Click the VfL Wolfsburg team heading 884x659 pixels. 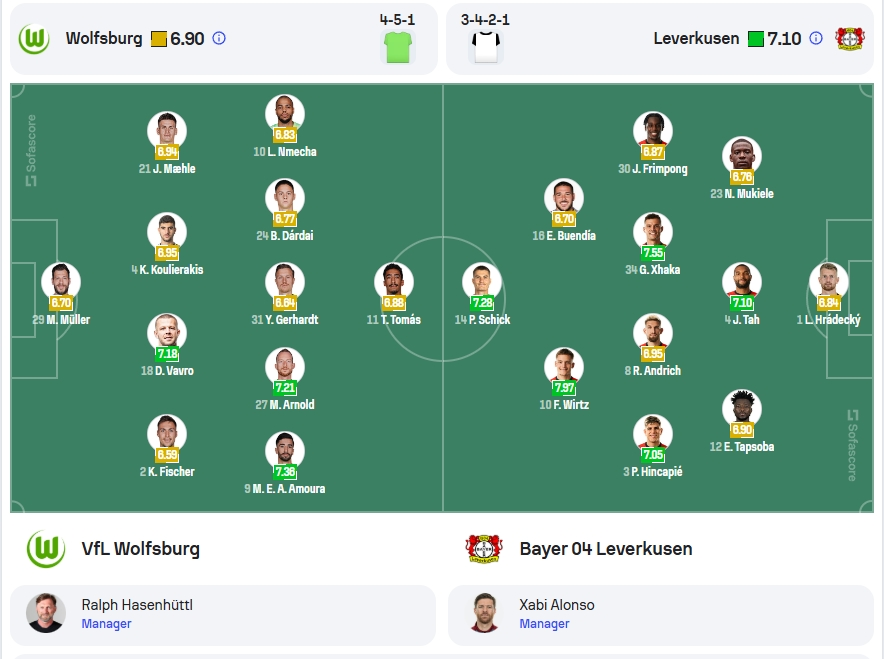pos(140,549)
